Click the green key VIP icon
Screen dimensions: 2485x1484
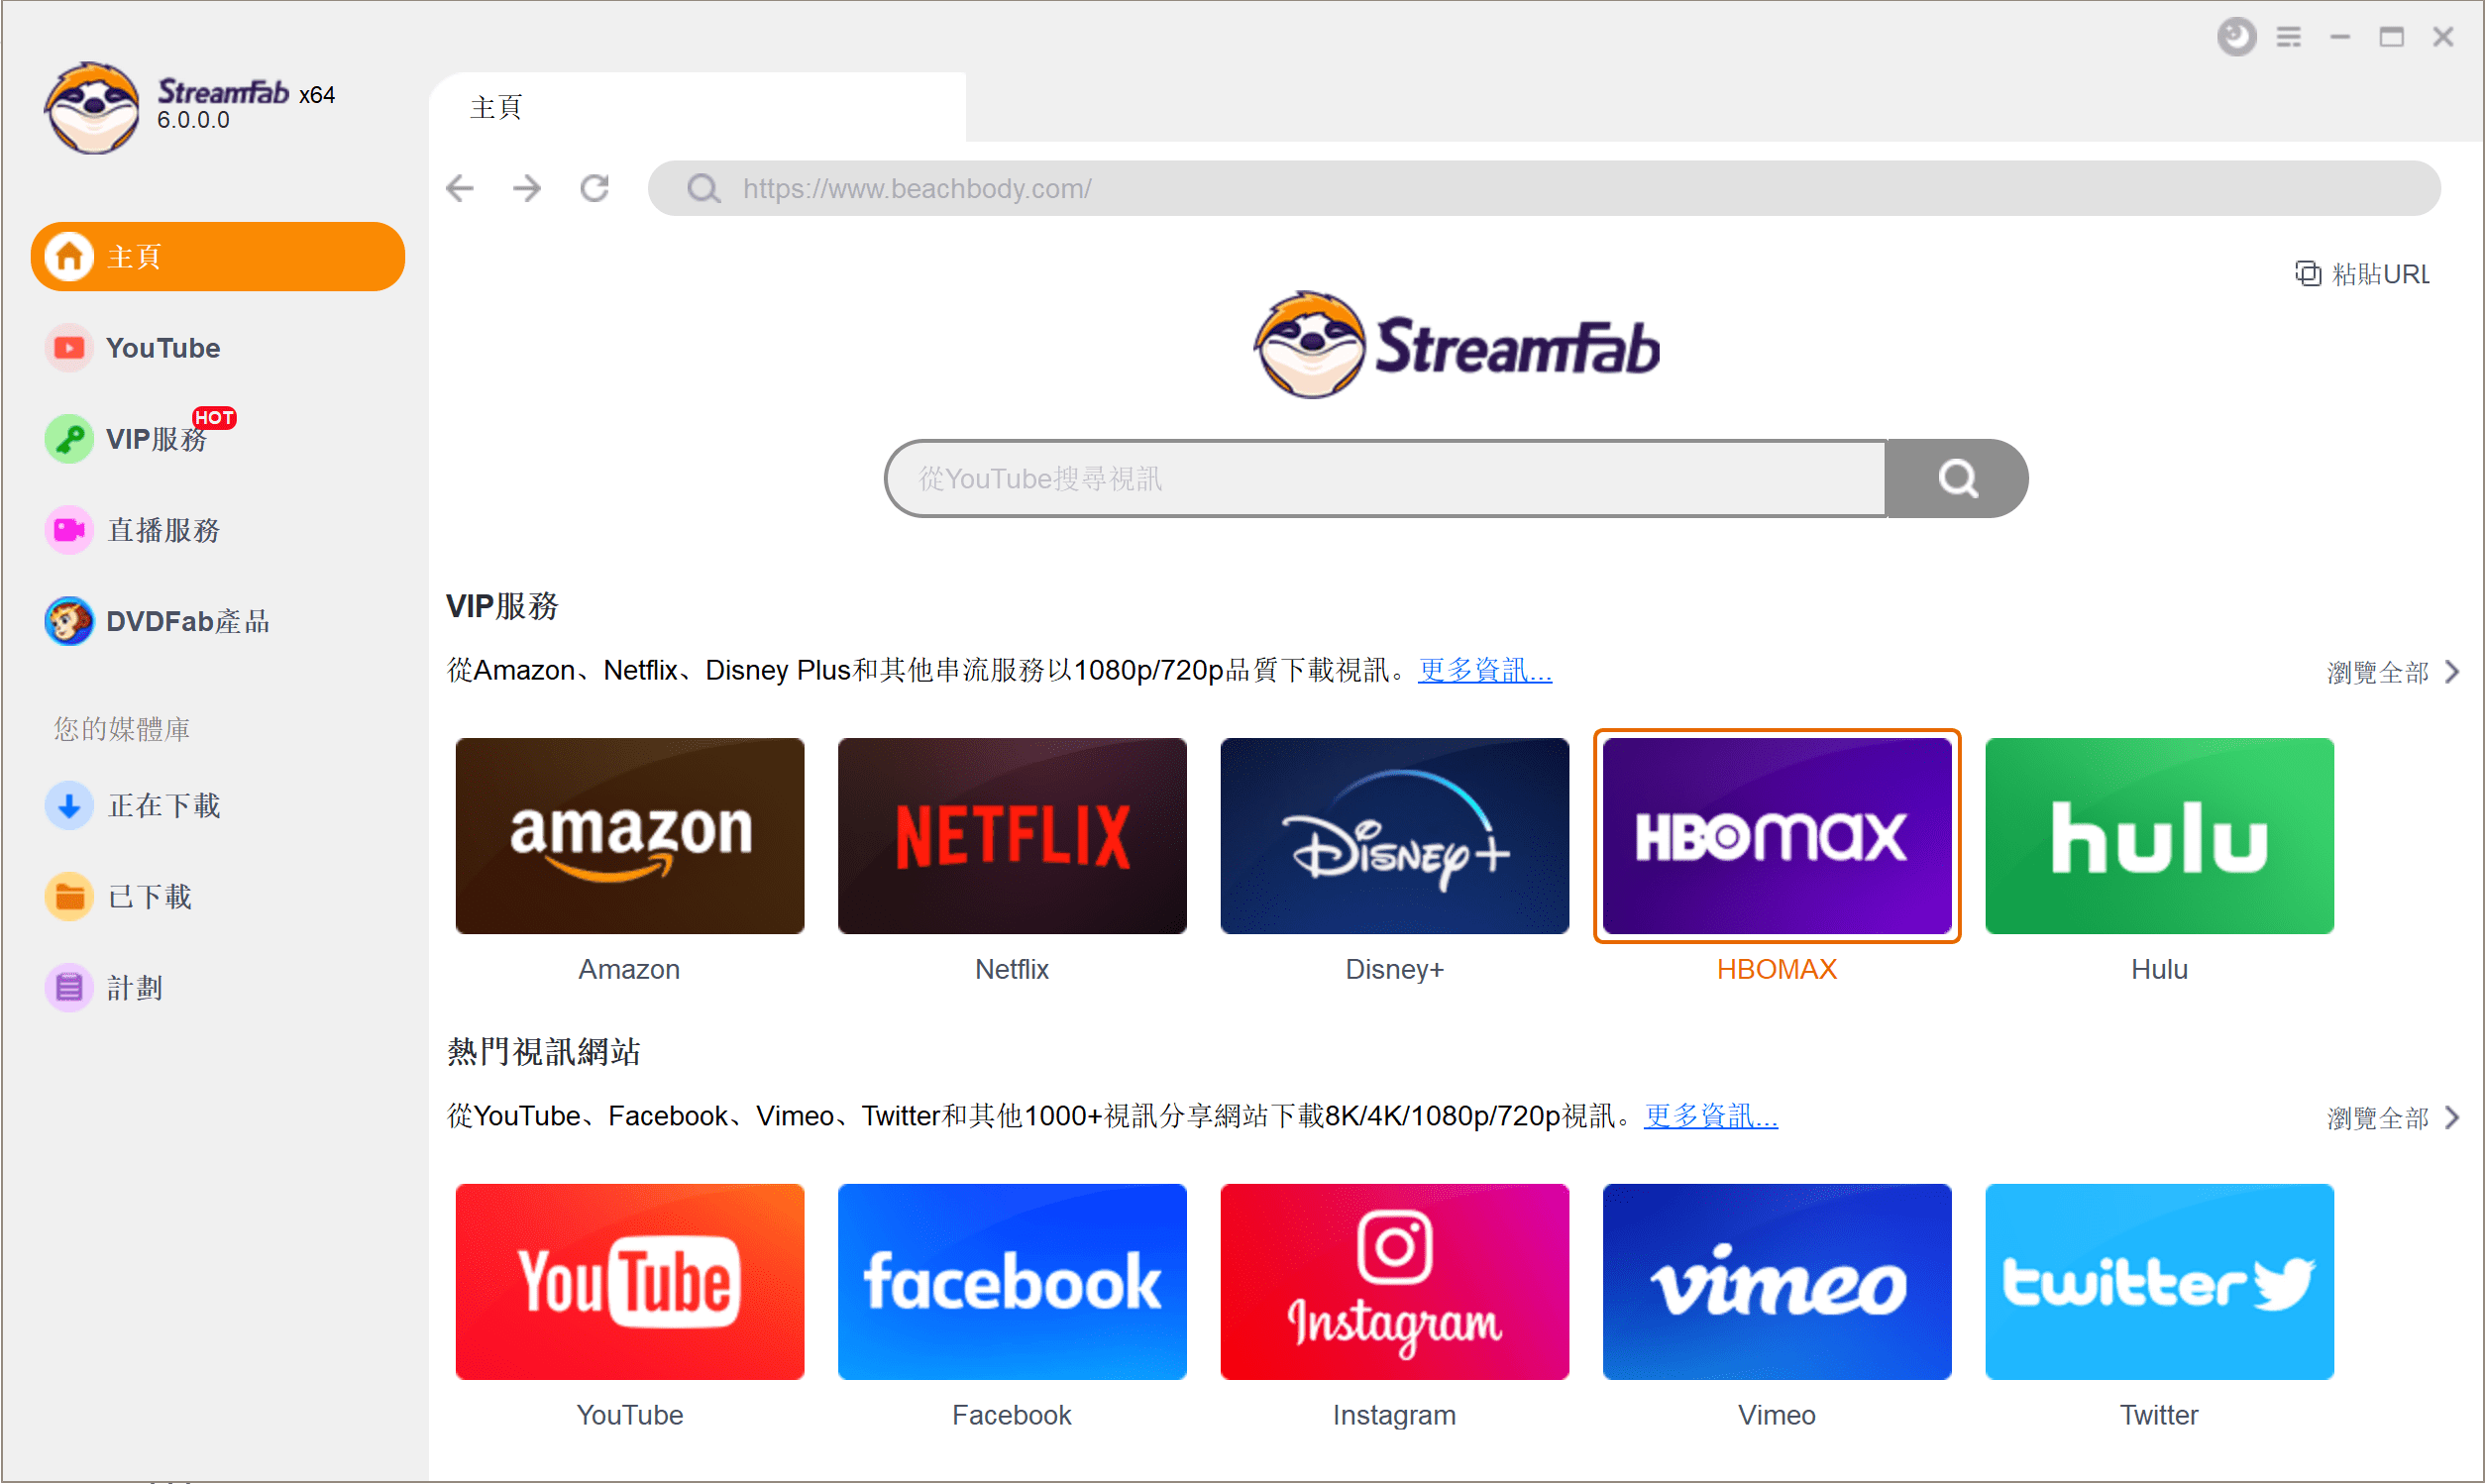[x=69, y=439]
